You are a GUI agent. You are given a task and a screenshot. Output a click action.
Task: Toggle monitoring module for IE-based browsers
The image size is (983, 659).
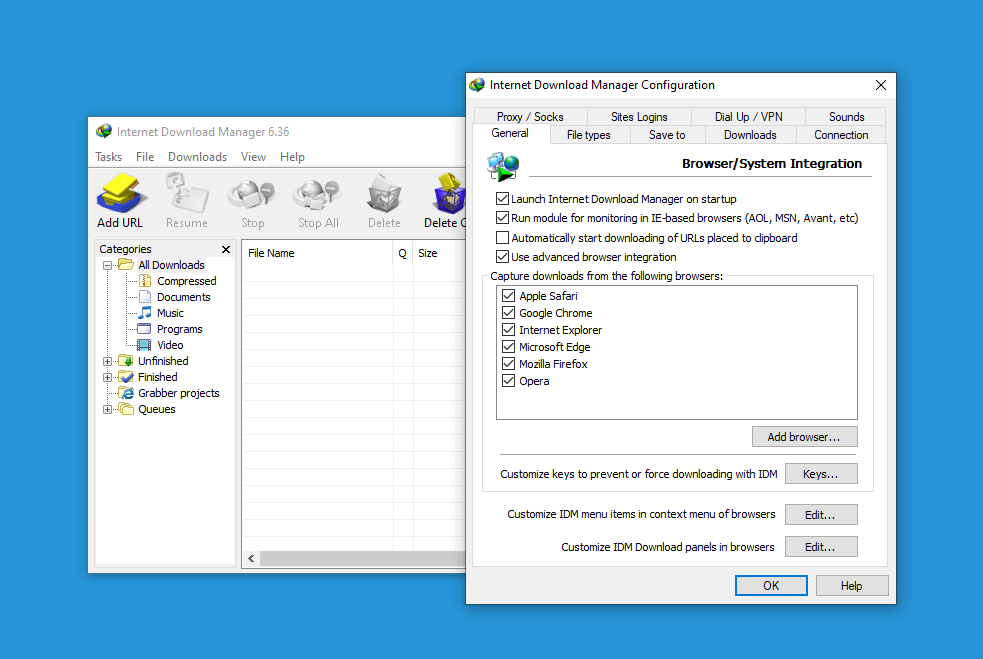502,218
